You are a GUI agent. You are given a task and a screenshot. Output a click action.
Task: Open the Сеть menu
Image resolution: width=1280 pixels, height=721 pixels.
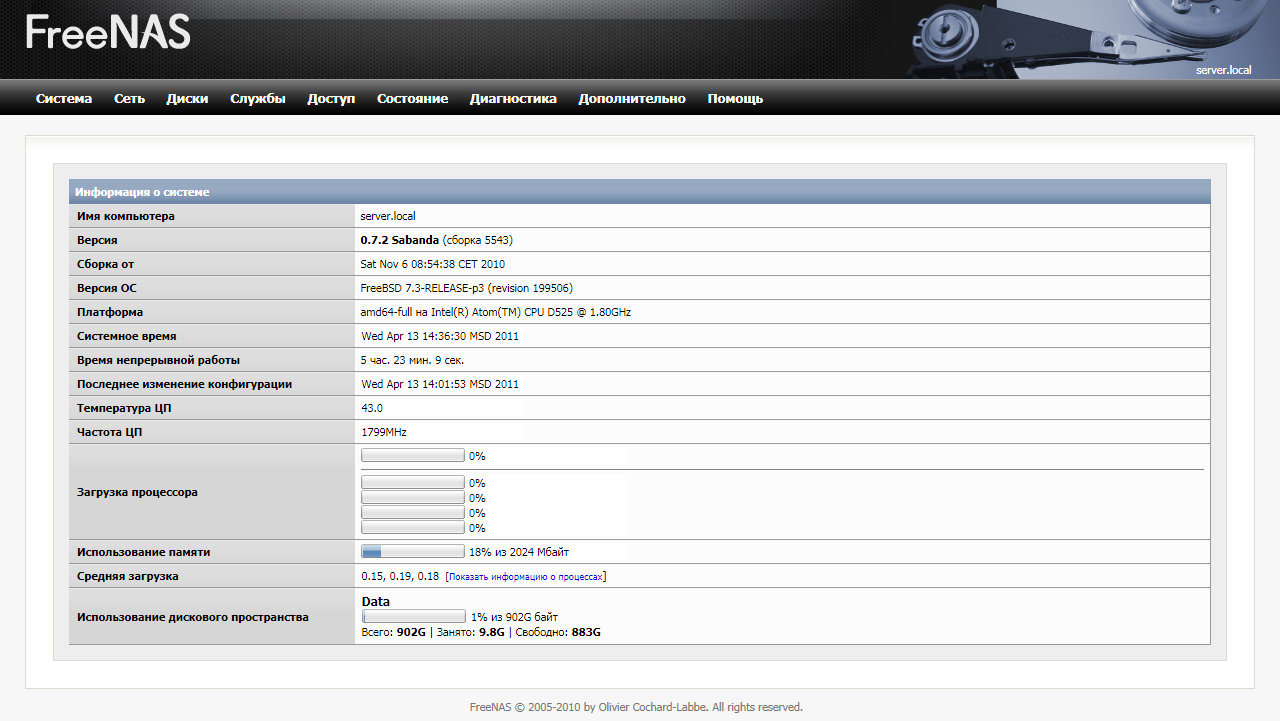pyautogui.click(x=129, y=98)
